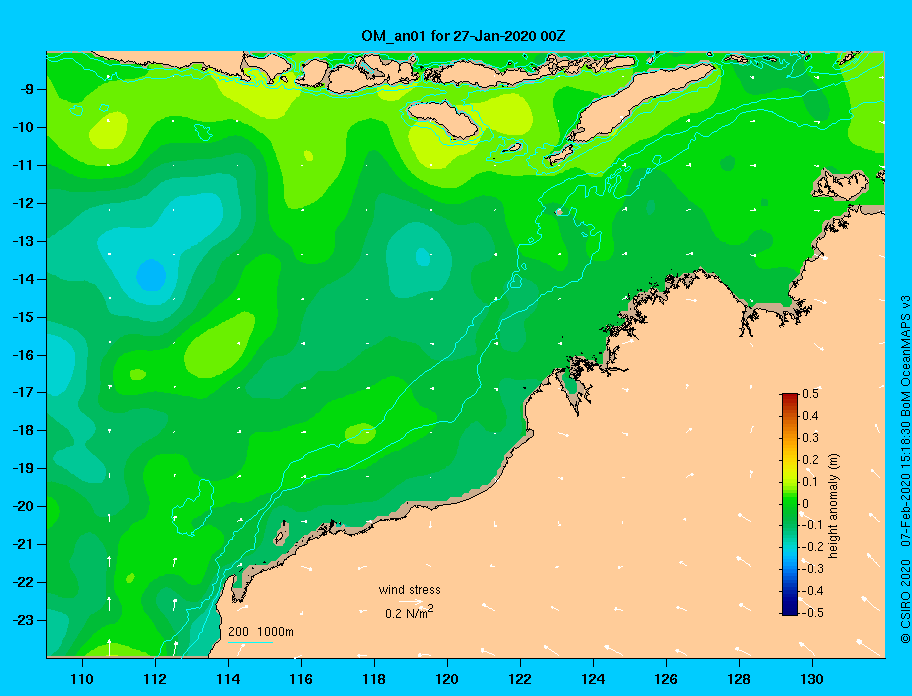Click the 0 value on color scale
The image size is (912, 696).
pos(806,504)
